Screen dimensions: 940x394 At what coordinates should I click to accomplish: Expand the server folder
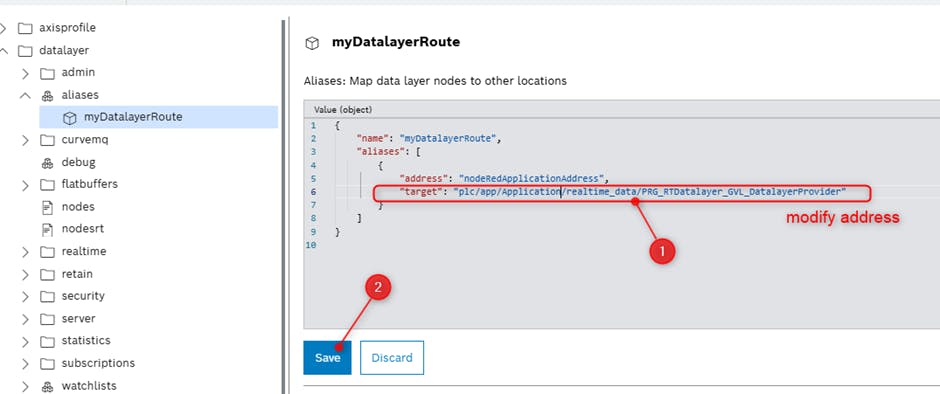(x=25, y=319)
